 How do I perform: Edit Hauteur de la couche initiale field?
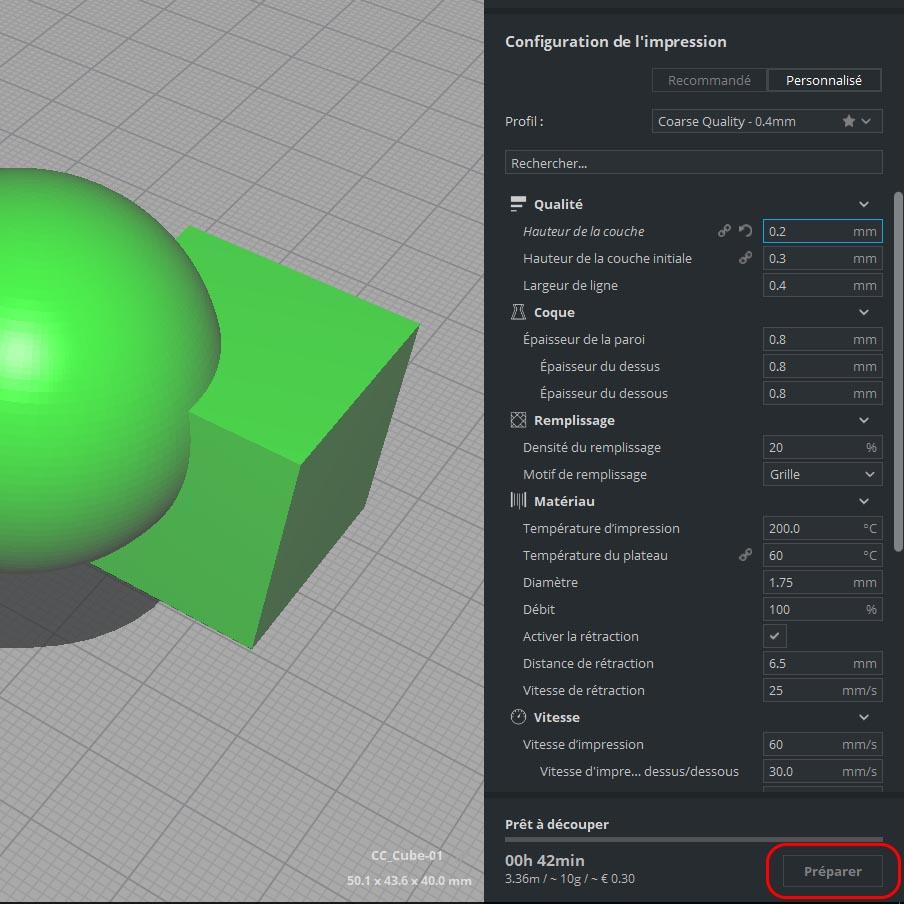point(822,258)
